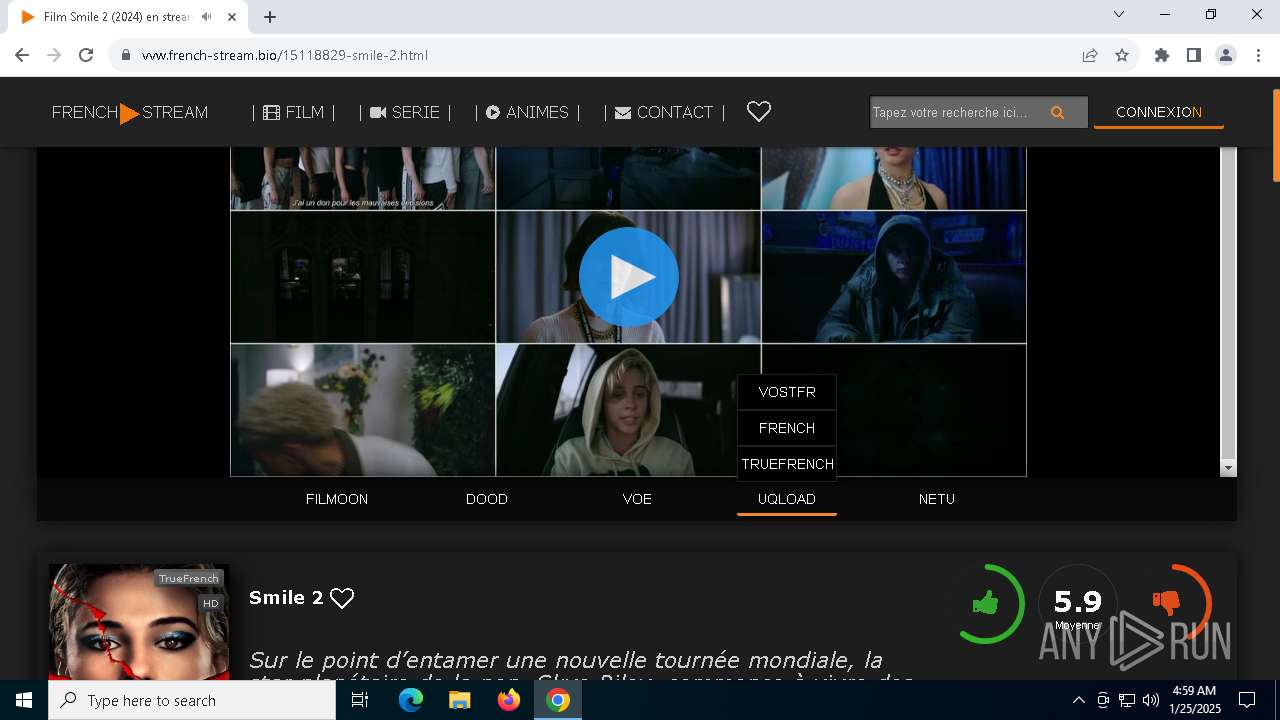This screenshot has height=720, width=1280.
Task: Click the address bar URL
Action: [285, 55]
